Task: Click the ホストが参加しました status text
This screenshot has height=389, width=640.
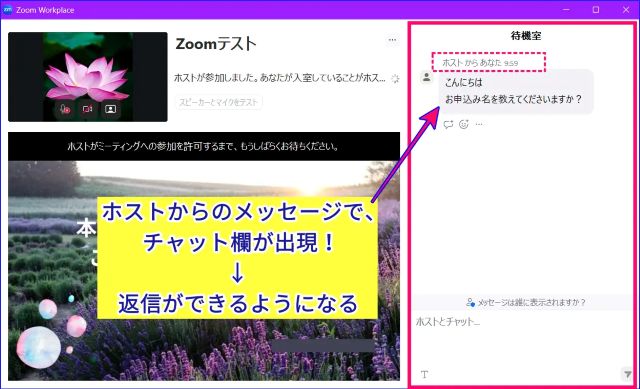Action: [280, 78]
